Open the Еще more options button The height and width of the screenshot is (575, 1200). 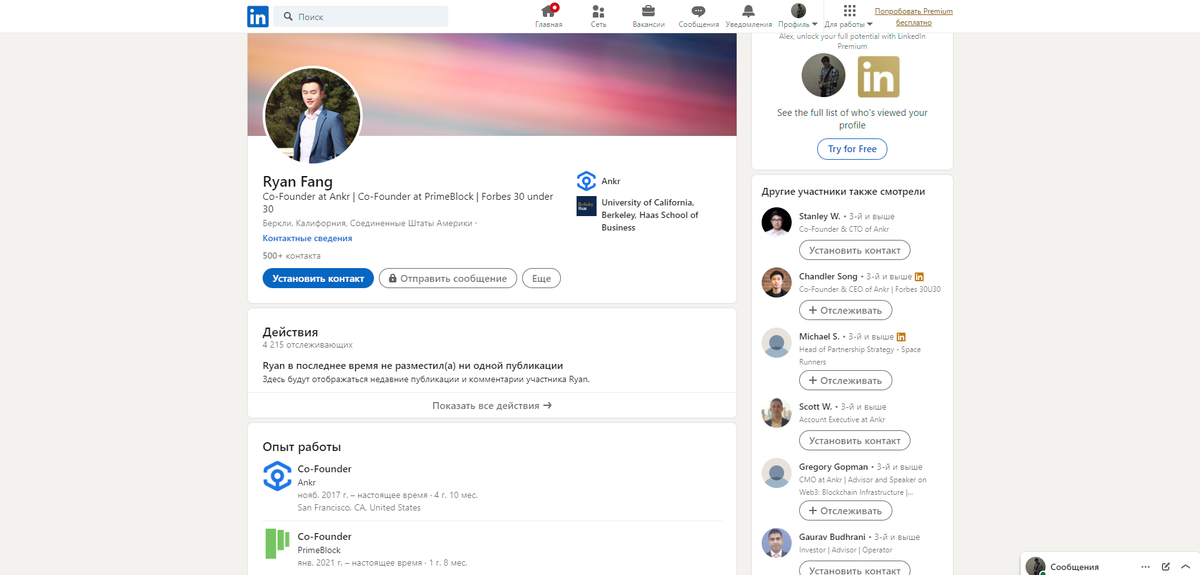click(541, 278)
